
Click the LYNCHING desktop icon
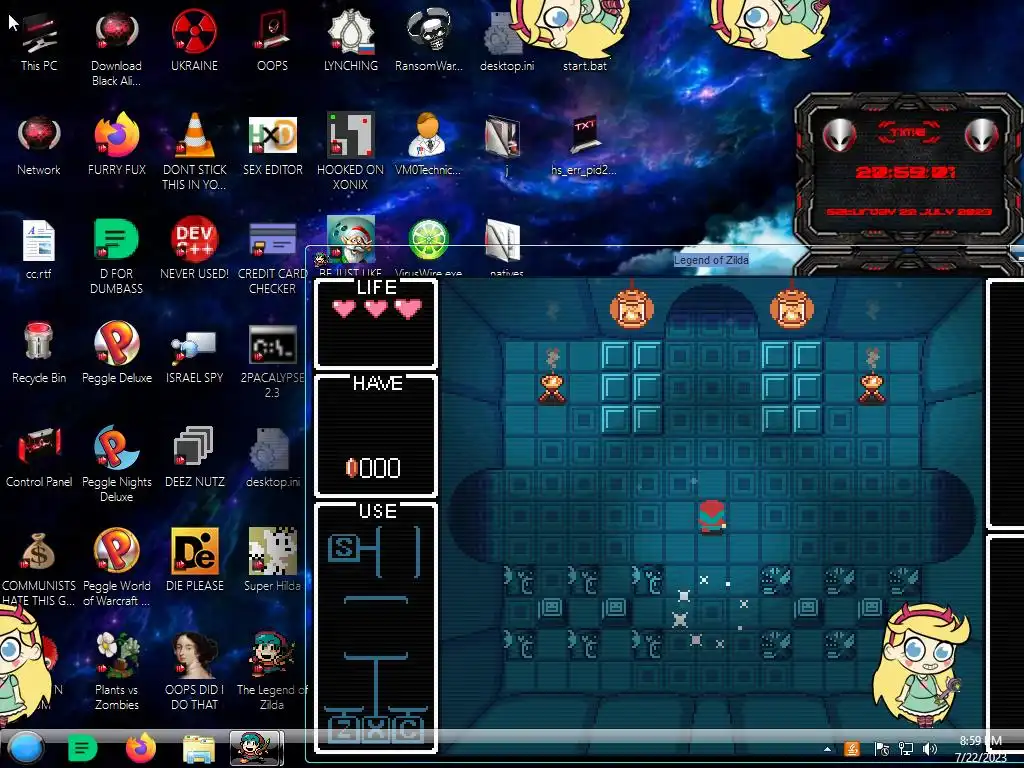[x=351, y=39]
